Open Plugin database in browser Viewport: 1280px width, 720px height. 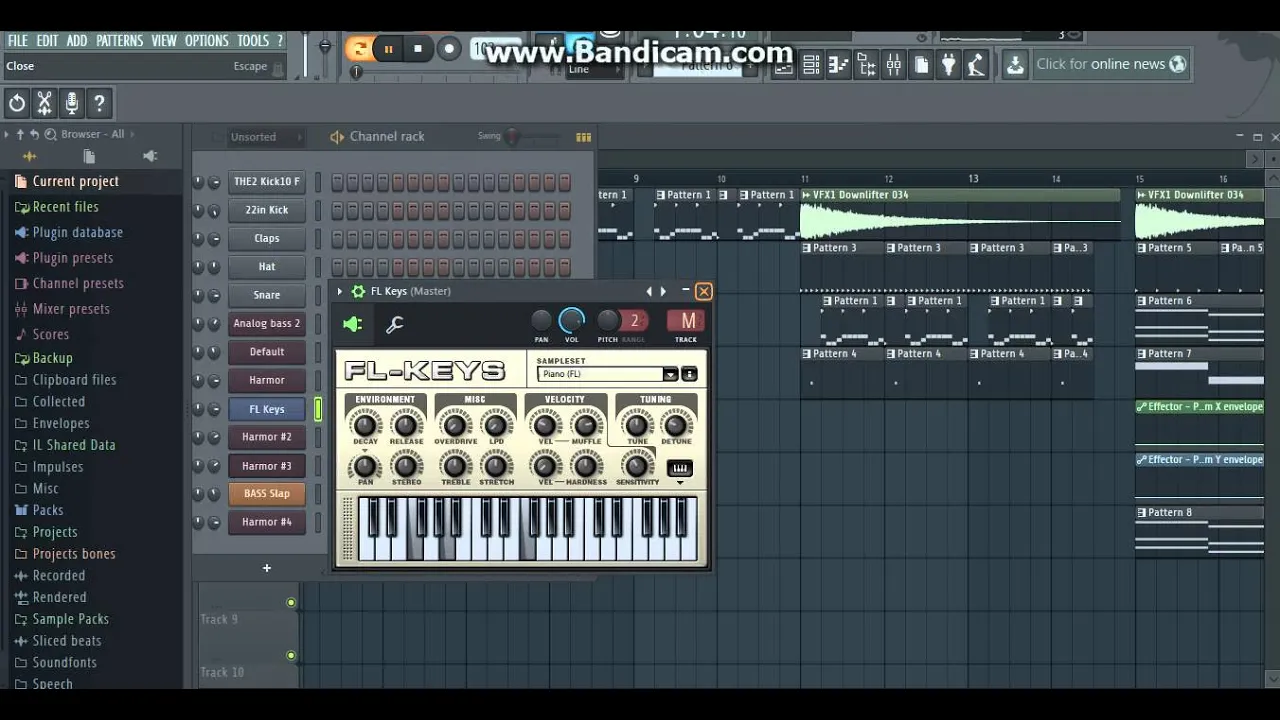[77, 232]
